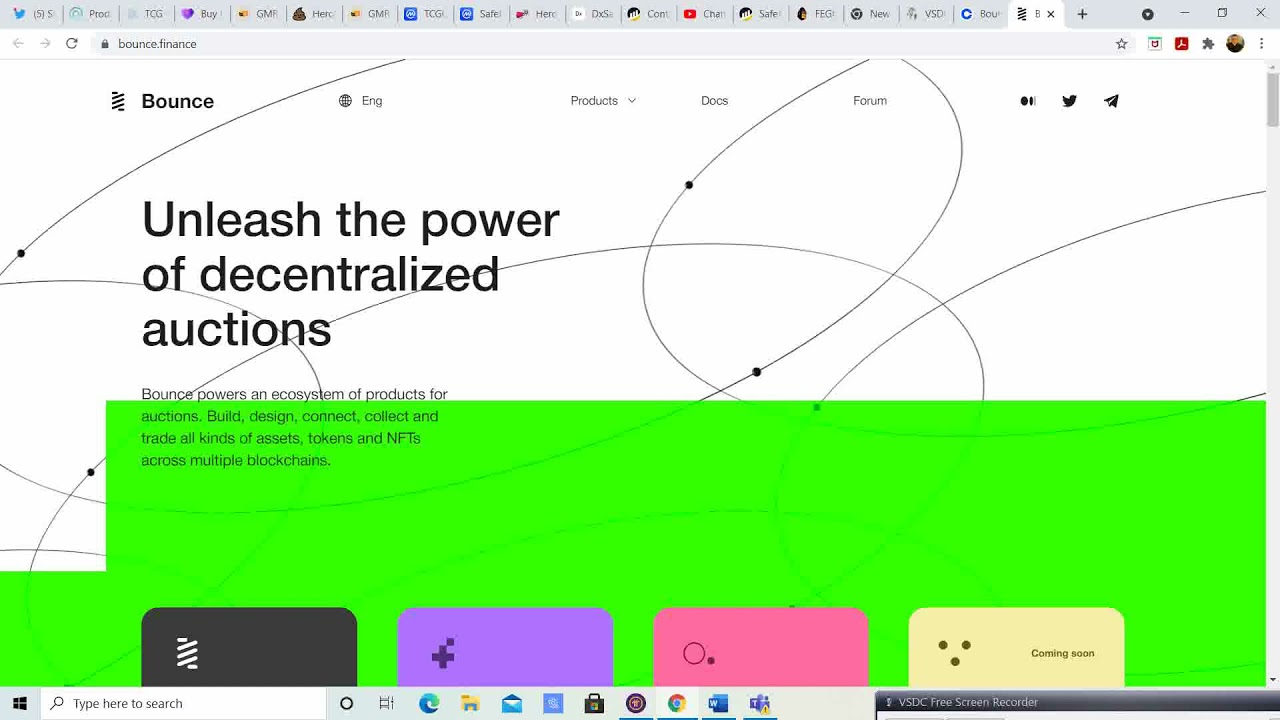Open the dark Bounce product card

249,647
